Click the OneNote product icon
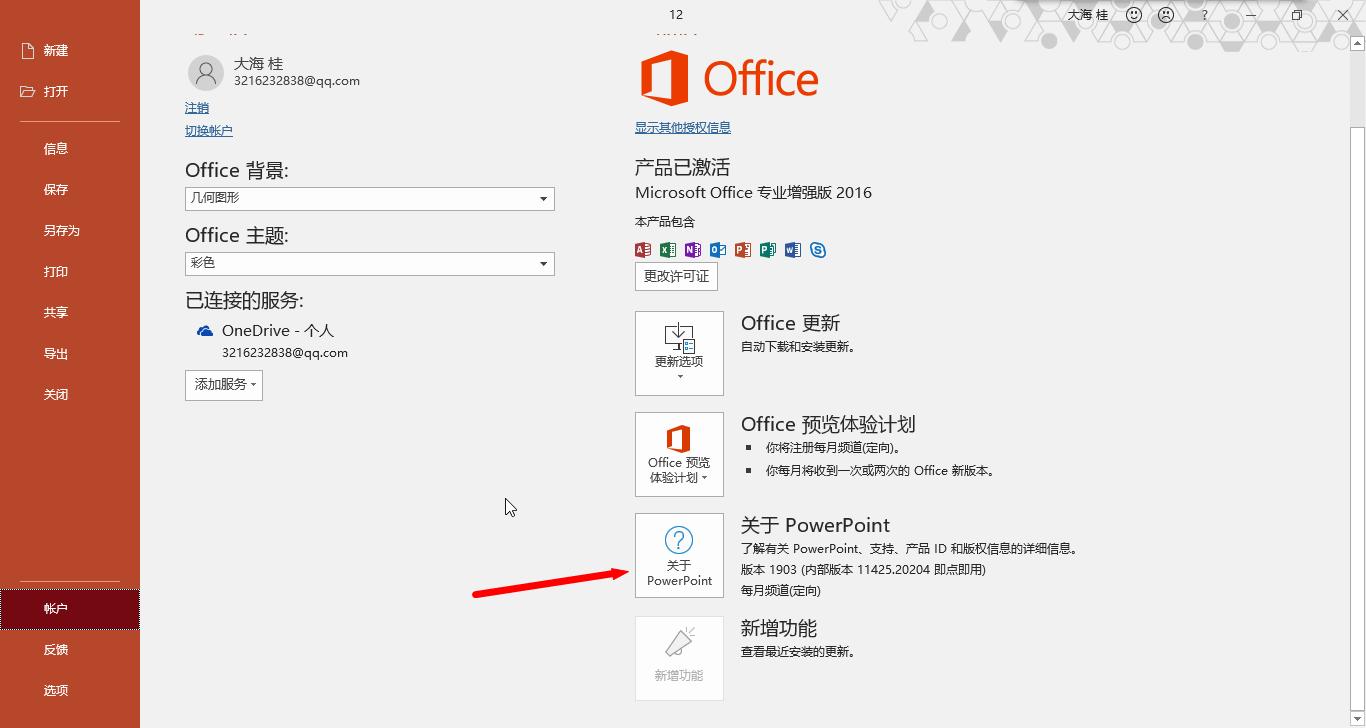 click(693, 250)
